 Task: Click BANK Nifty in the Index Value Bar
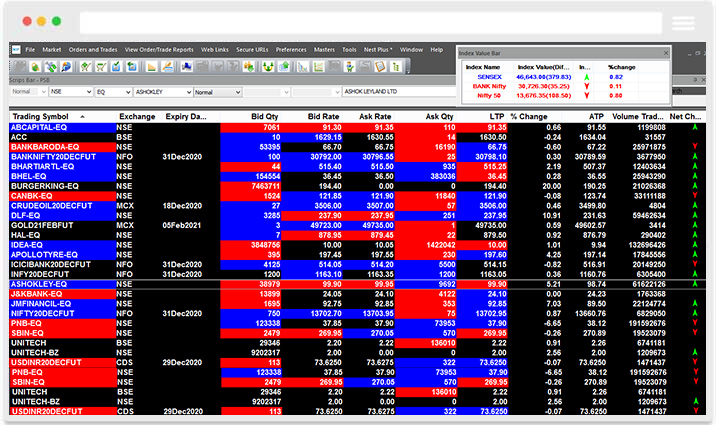pyautogui.click(x=490, y=86)
